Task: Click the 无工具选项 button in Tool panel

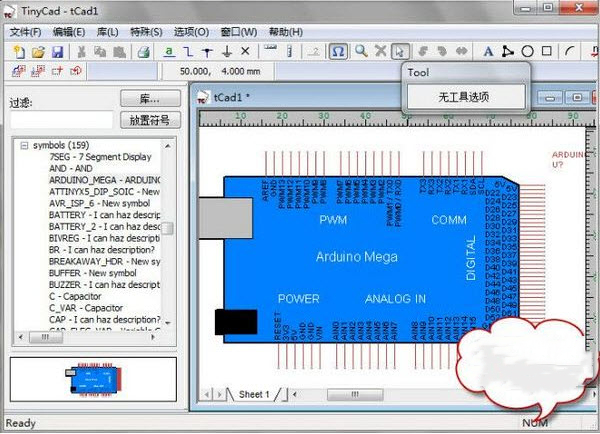Action: click(464, 96)
